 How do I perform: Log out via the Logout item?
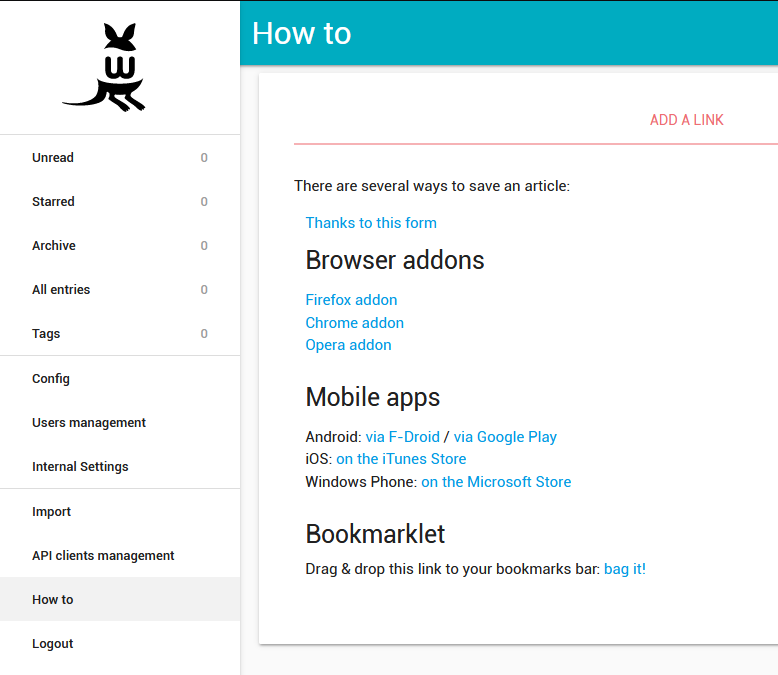[53, 644]
